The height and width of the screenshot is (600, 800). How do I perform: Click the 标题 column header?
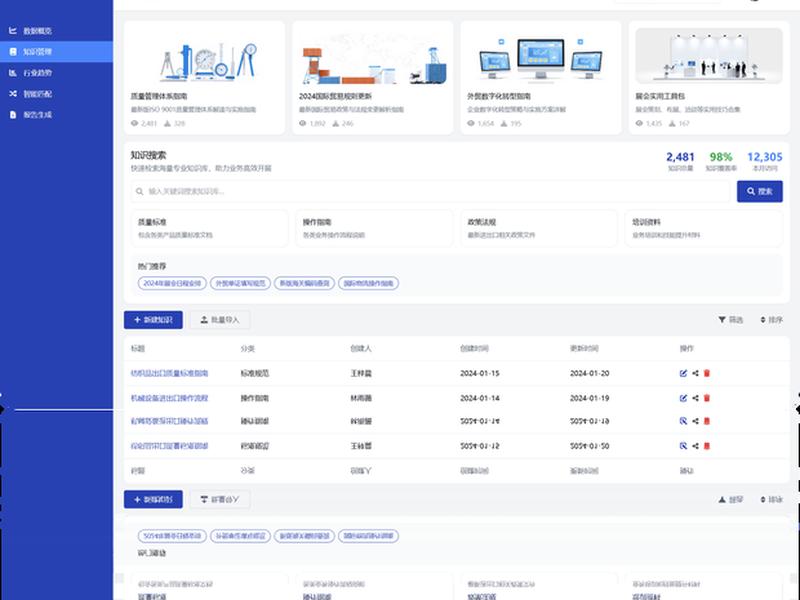coord(138,348)
